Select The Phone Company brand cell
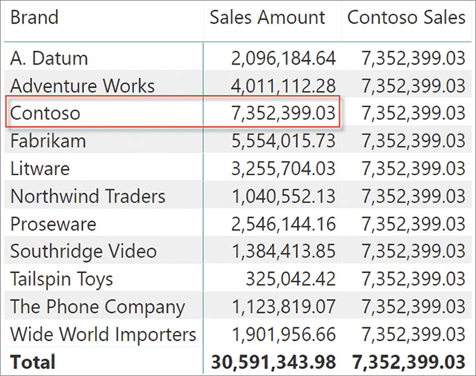The image size is (476, 376). pos(97,307)
